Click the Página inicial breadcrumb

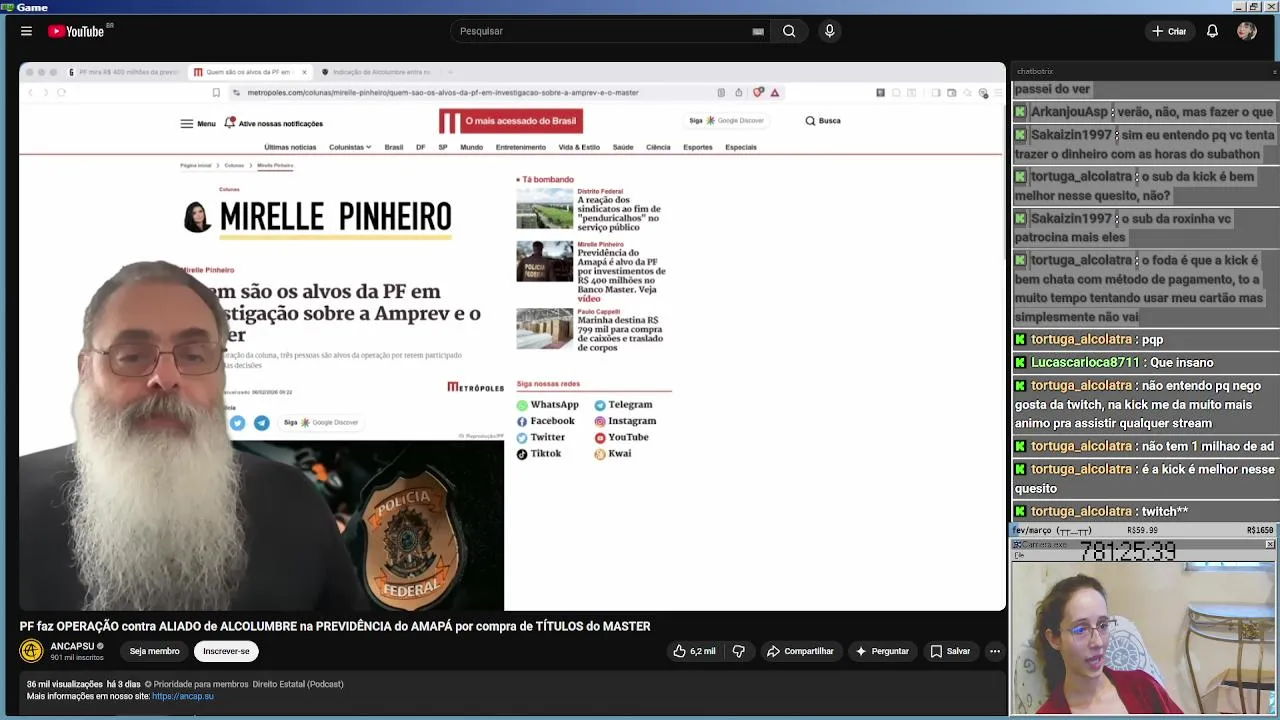pyautogui.click(x=196, y=165)
